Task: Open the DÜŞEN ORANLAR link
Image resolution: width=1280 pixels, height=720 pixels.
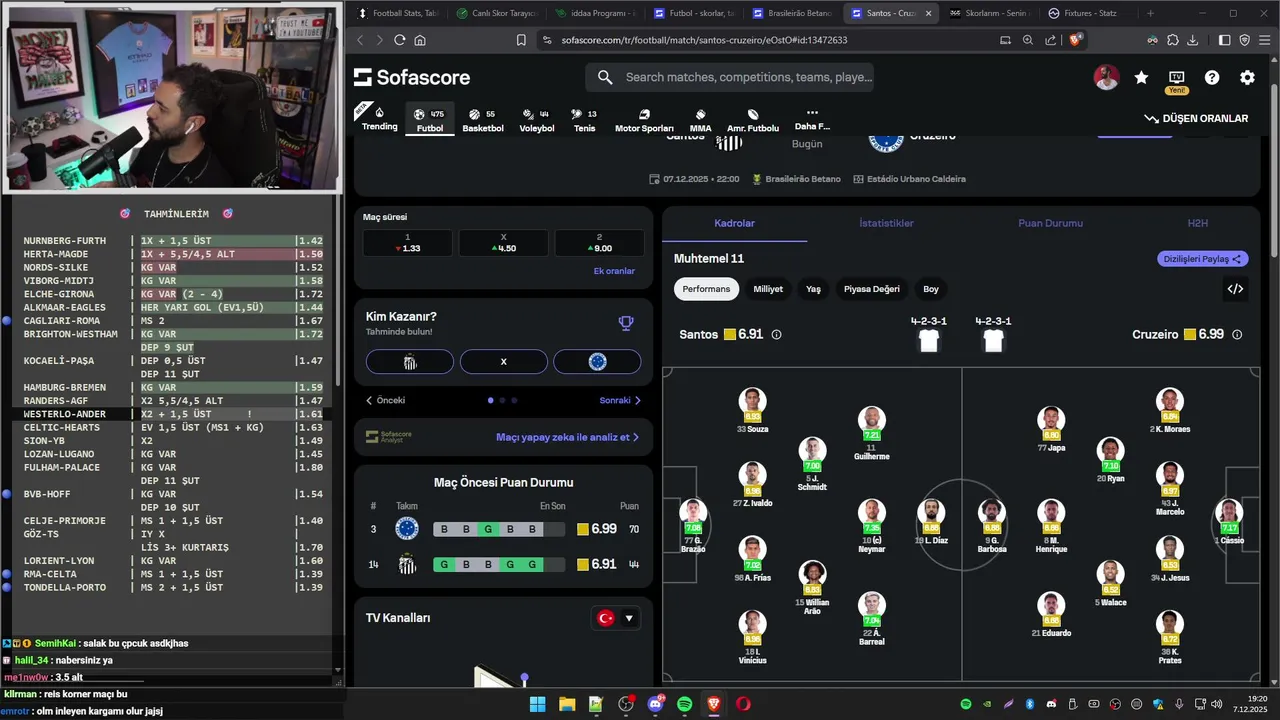Action: pyautogui.click(x=1196, y=118)
